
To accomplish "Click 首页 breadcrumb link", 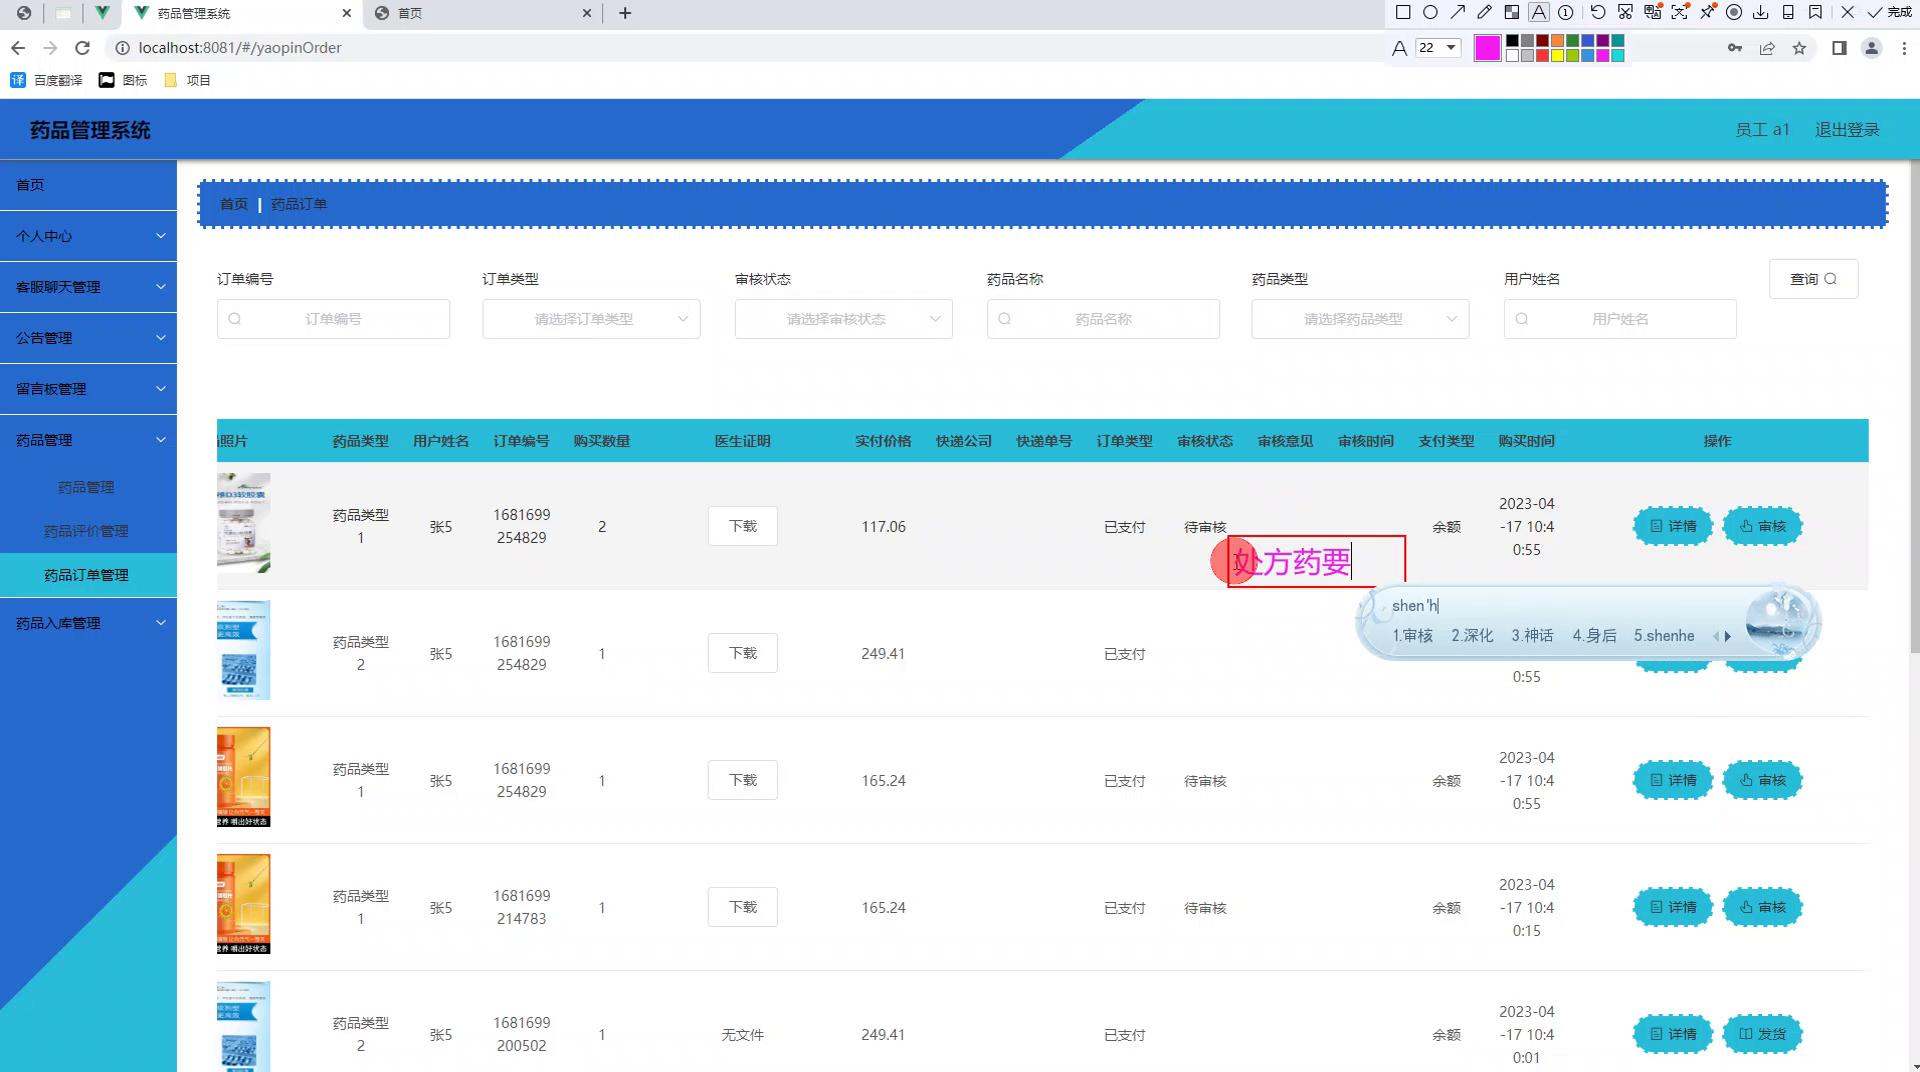I will [233, 204].
